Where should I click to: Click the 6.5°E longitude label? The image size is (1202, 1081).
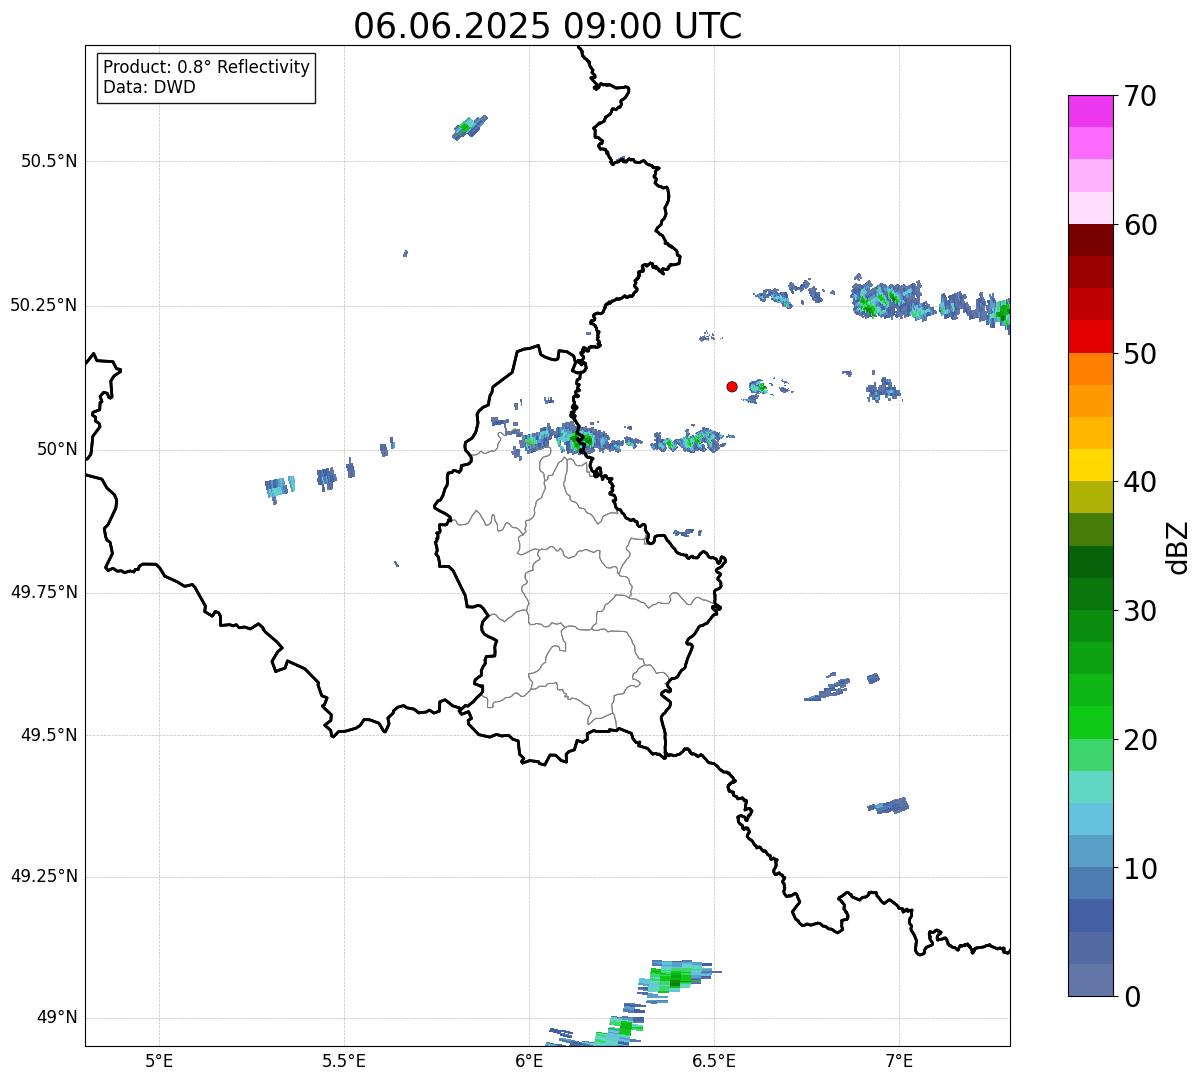(714, 1061)
